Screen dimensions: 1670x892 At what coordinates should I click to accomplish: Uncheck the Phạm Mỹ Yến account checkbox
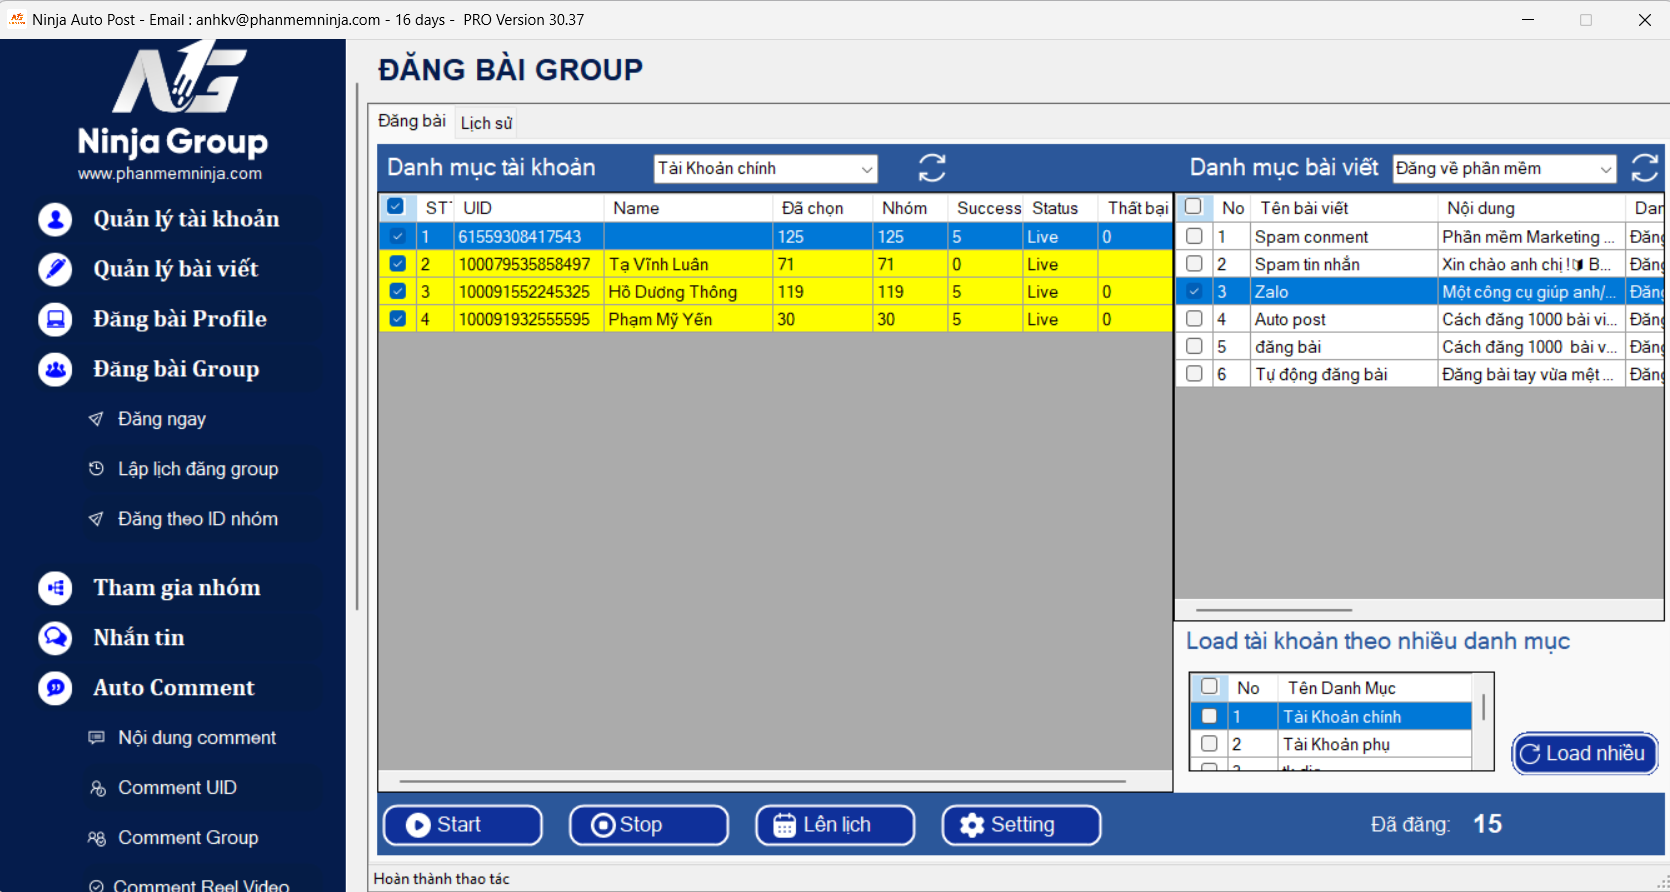(x=398, y=319)
